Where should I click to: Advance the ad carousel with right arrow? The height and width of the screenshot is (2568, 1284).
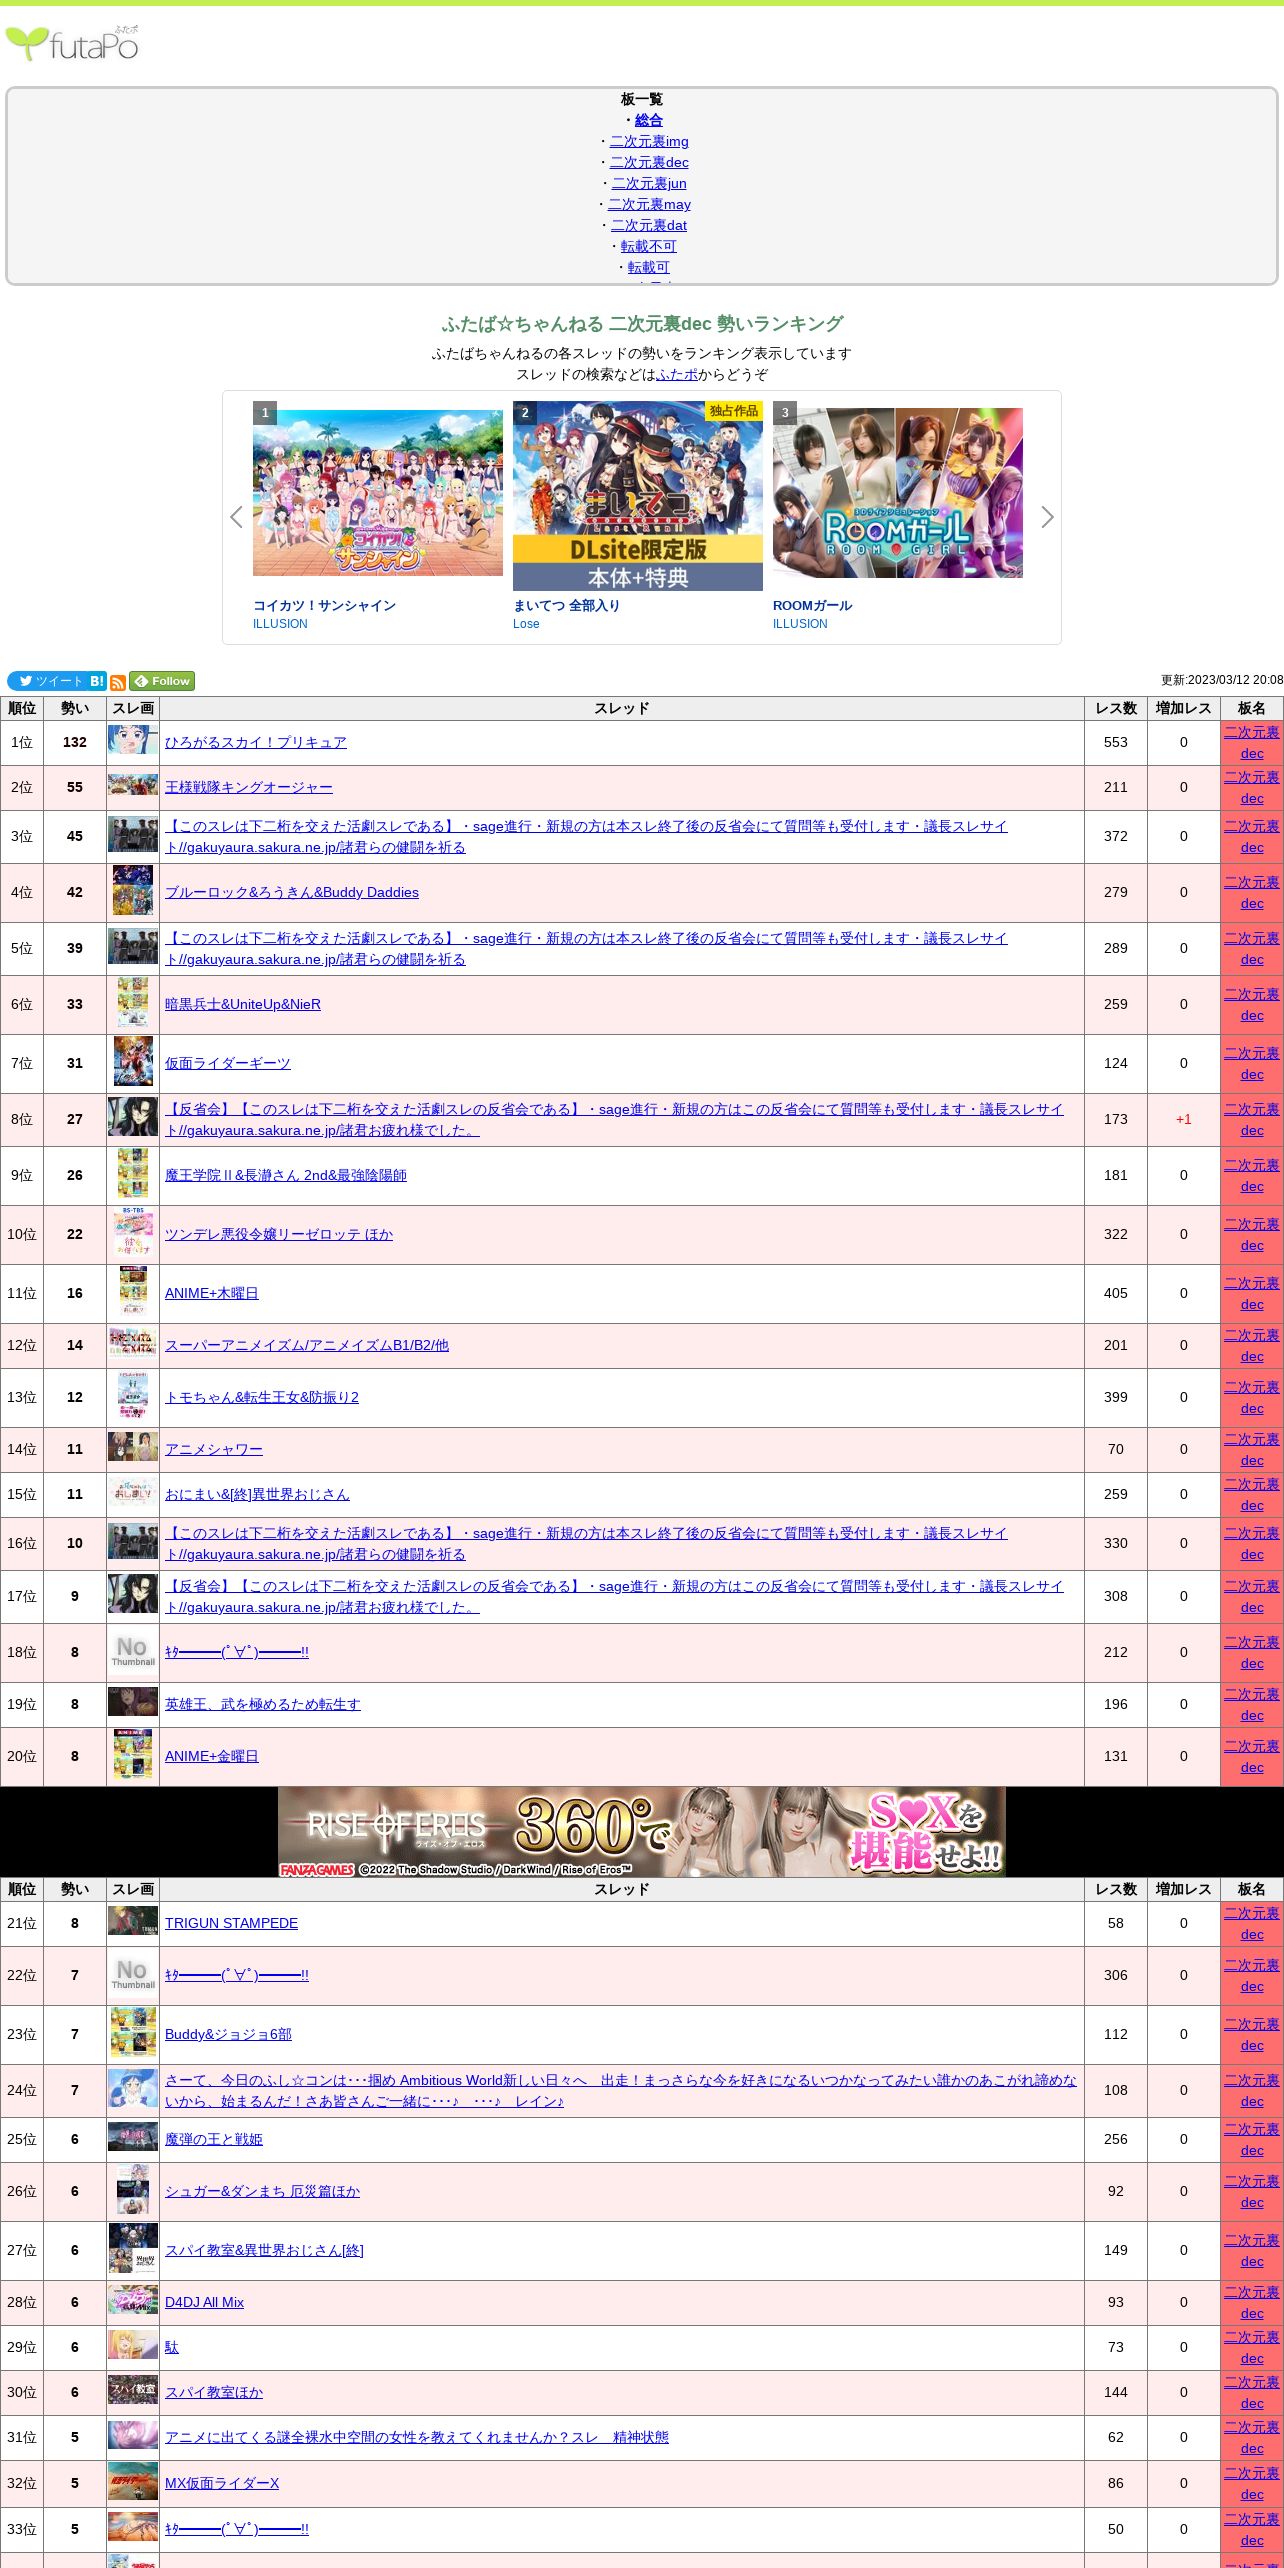coord(1047,517)
